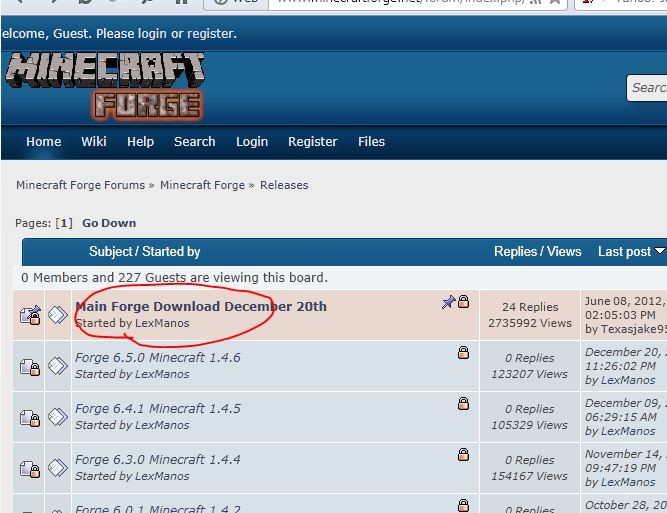Open LexManos profile under Forge 6.5.0 topic
The width and height of the screenshot is (667, 513).
click(x=162, y=374)
